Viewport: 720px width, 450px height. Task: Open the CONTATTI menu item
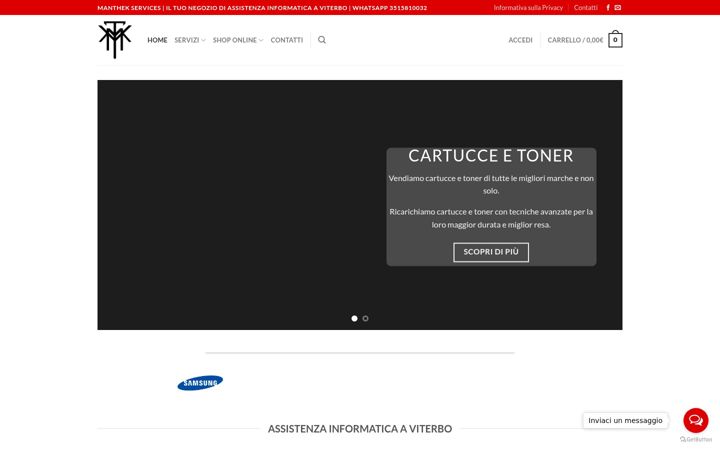287,40
